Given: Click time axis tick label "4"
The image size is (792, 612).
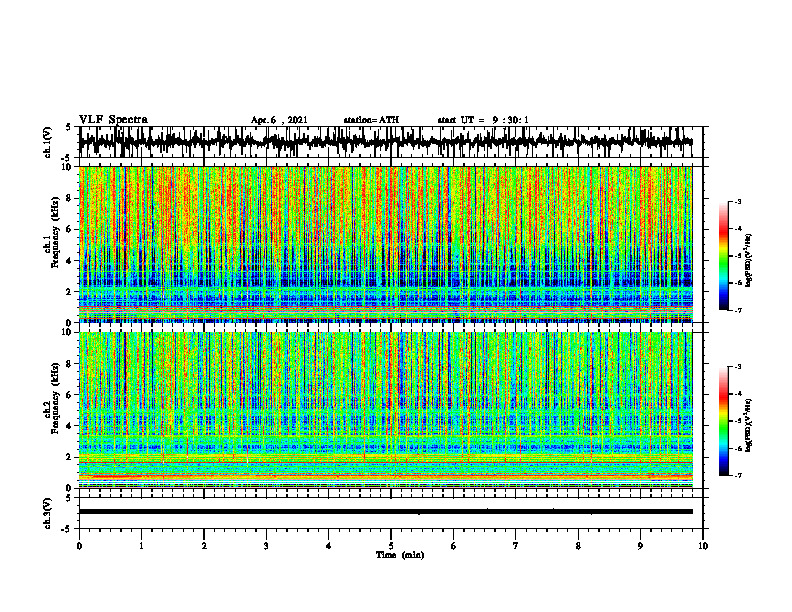Looking at the screenshot, I should [329, 546].
